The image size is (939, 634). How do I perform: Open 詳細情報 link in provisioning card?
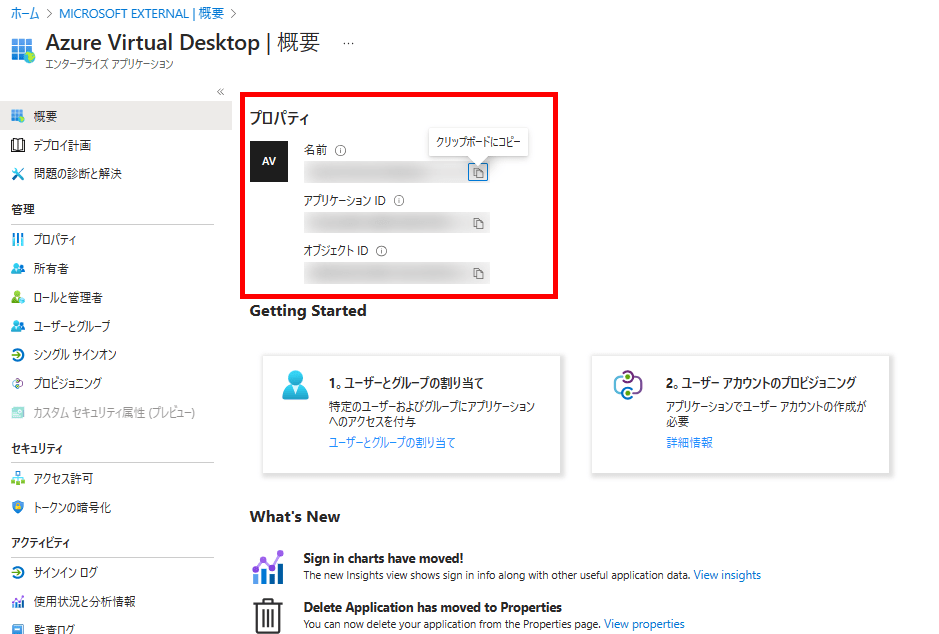click(x=689, y=442)
